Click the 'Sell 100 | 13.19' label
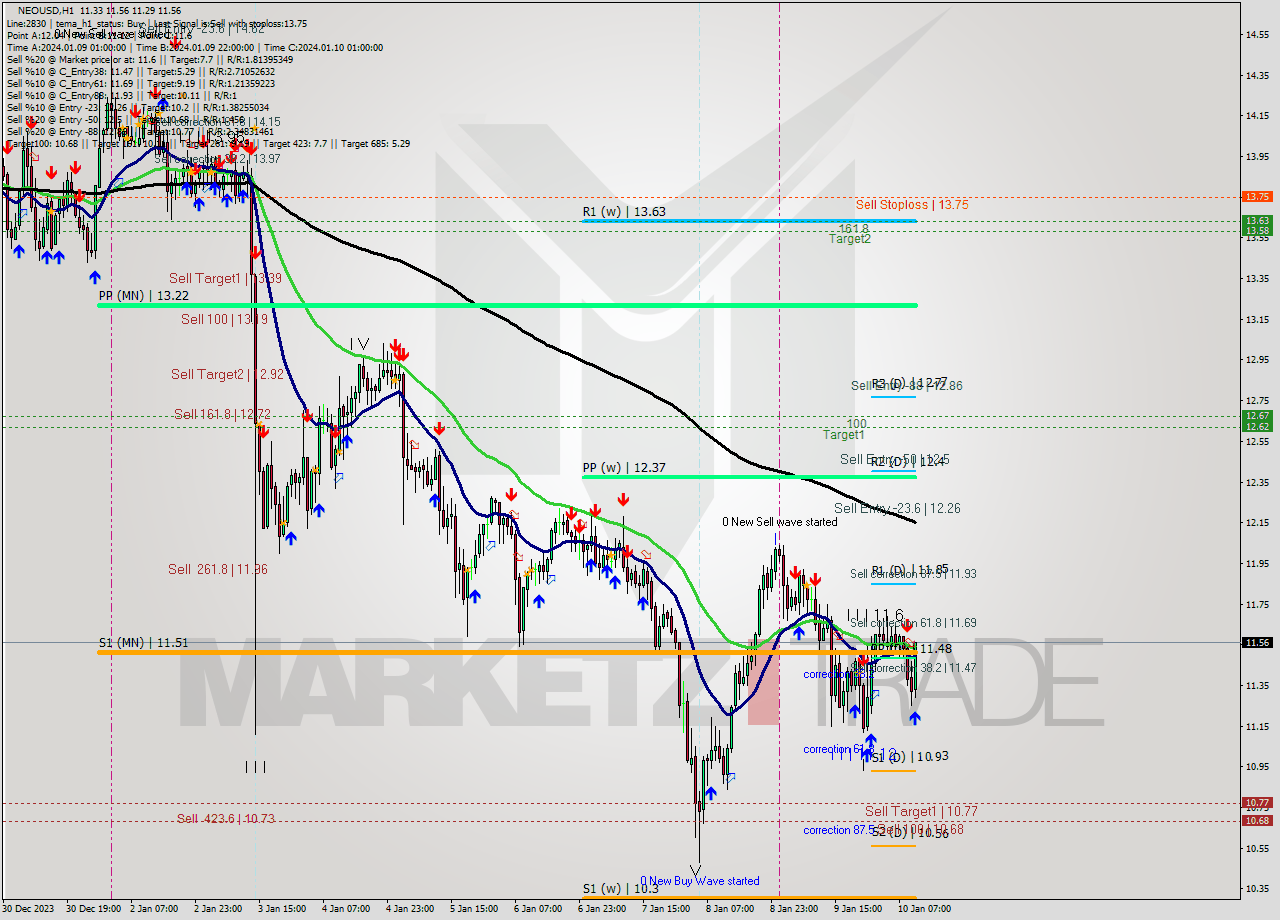1280x920 pixels. 224,319
